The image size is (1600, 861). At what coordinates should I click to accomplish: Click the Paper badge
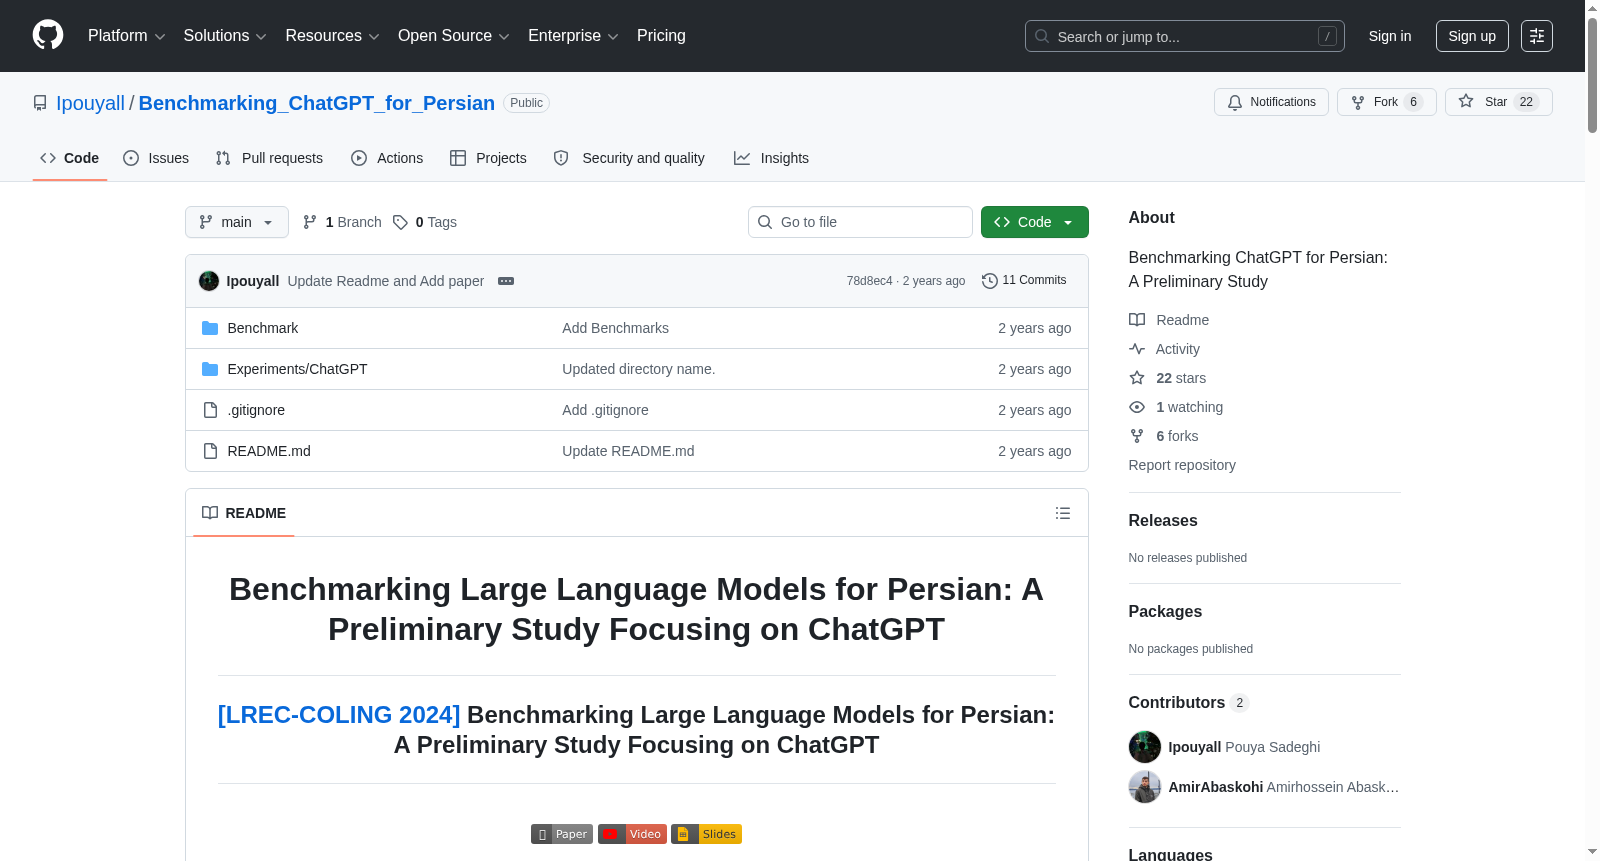562,834
